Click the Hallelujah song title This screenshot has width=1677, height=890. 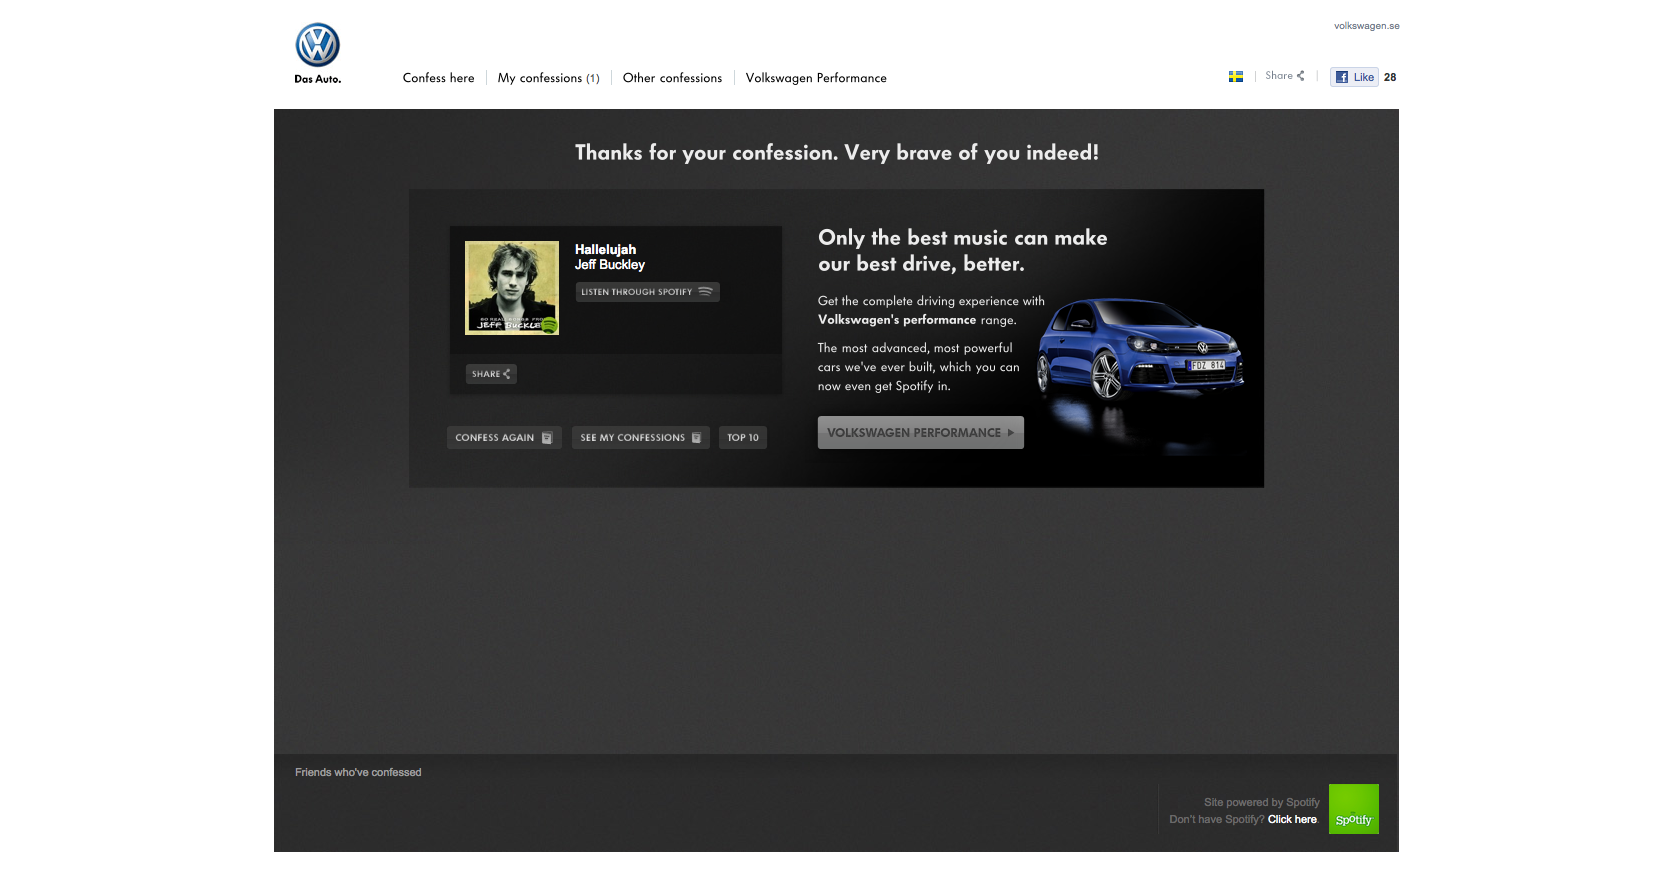[x=605, y=250]
